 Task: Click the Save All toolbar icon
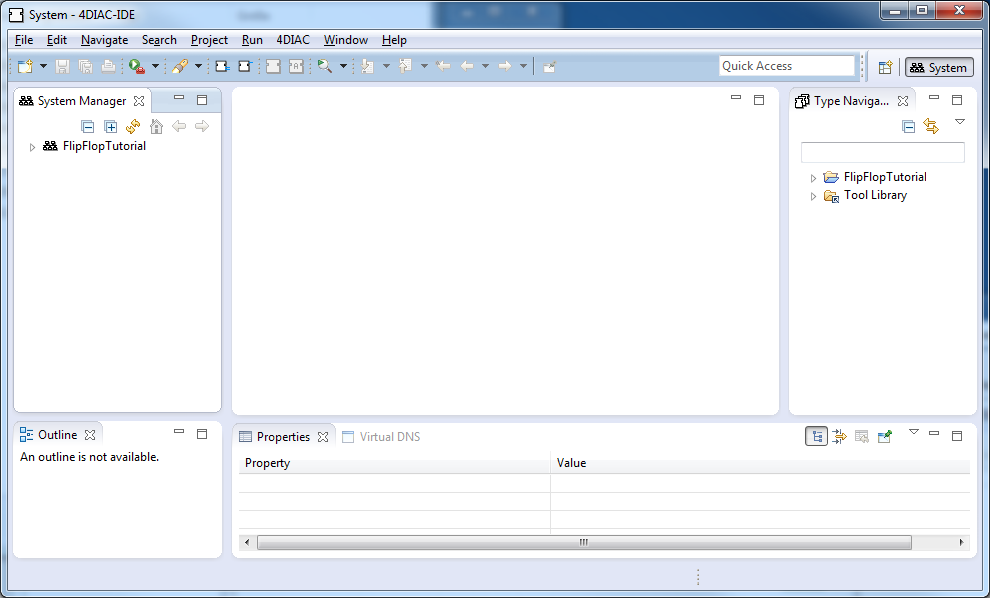click(85, 66)
